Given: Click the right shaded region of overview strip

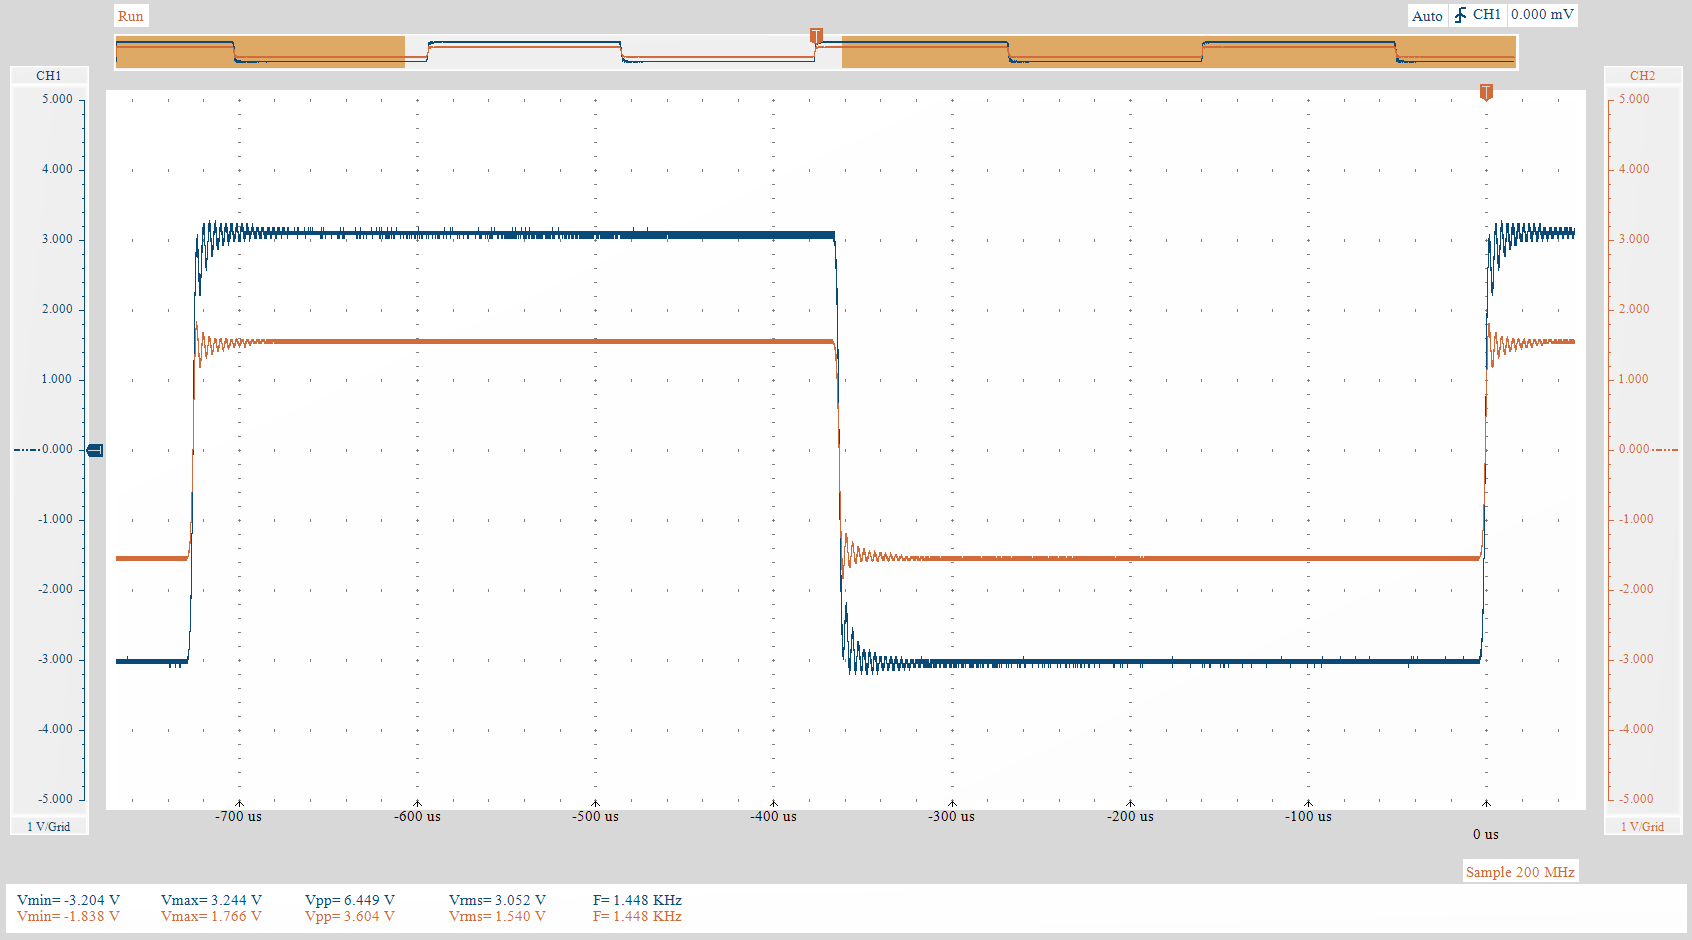Looking at the screenshot, I should (x=1179, y=52).
